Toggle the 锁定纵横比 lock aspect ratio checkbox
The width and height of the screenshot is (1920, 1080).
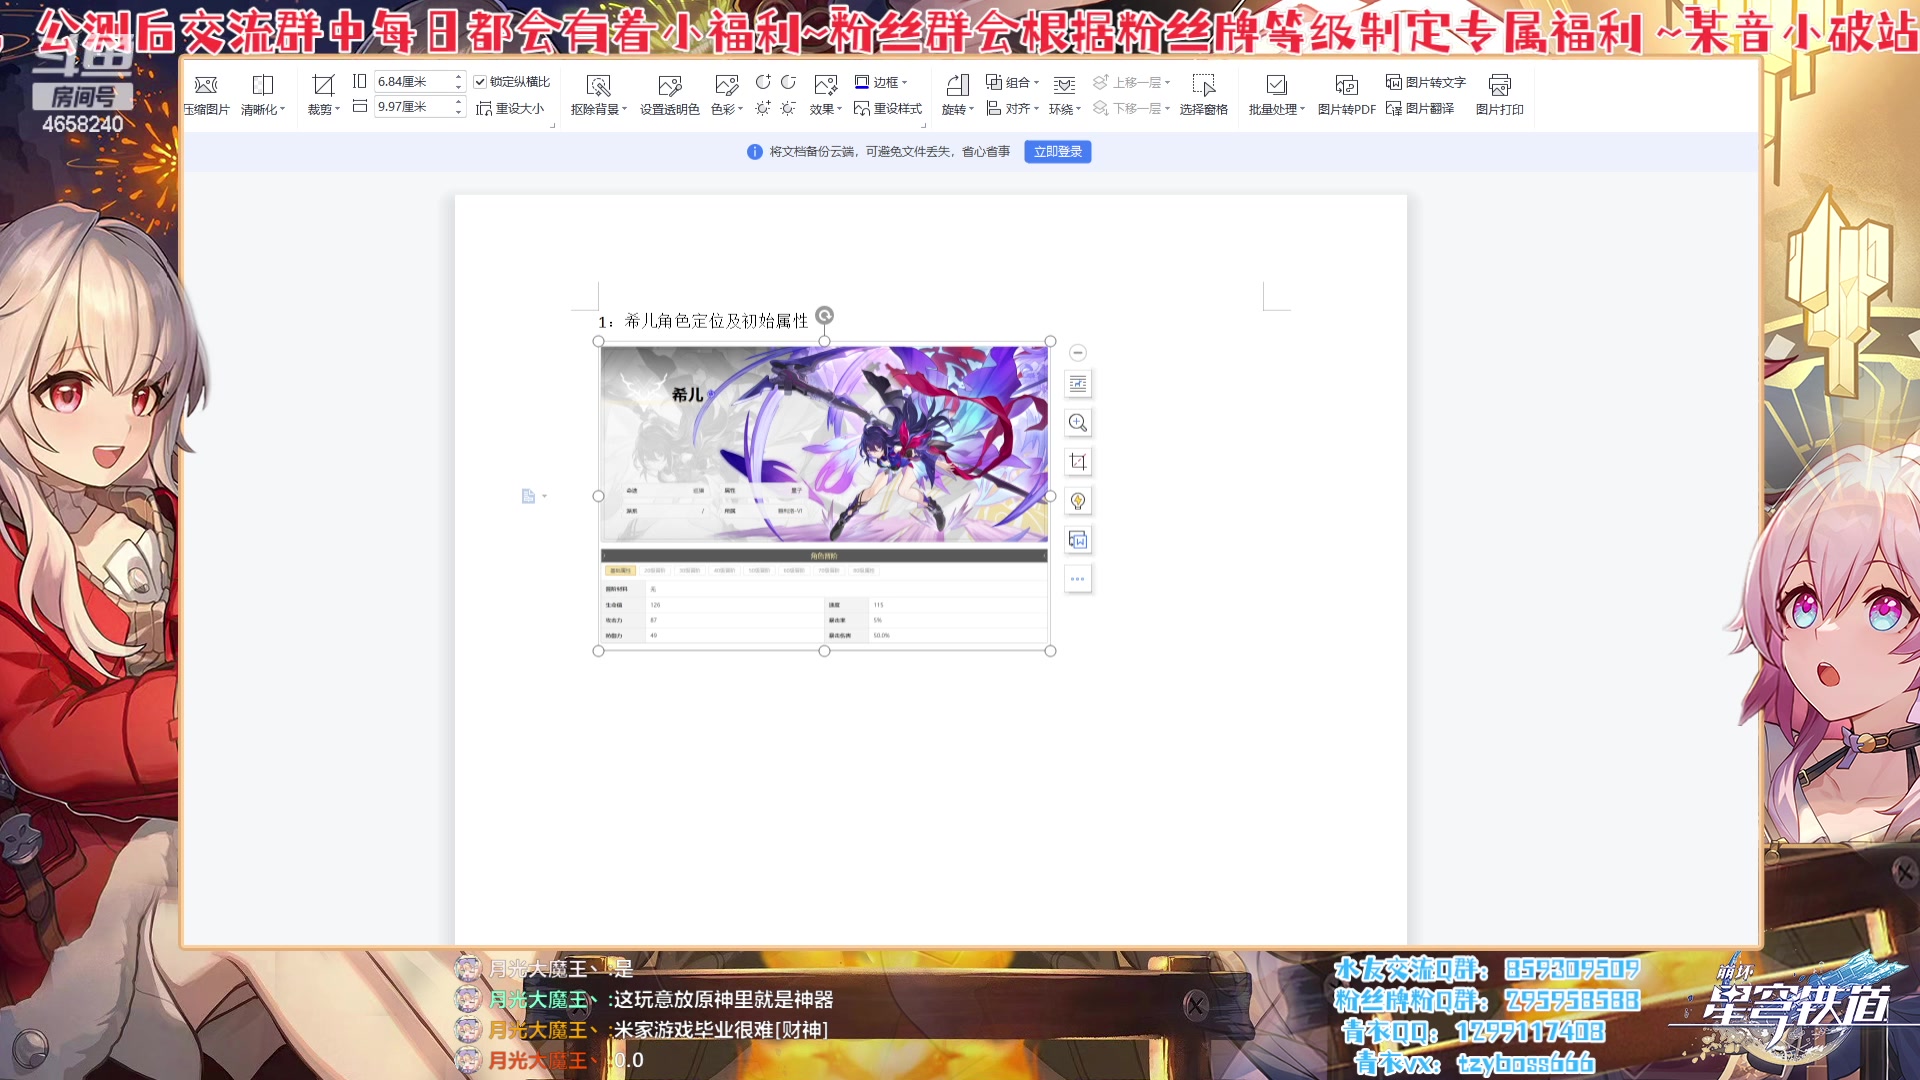(x=480, y=82)
